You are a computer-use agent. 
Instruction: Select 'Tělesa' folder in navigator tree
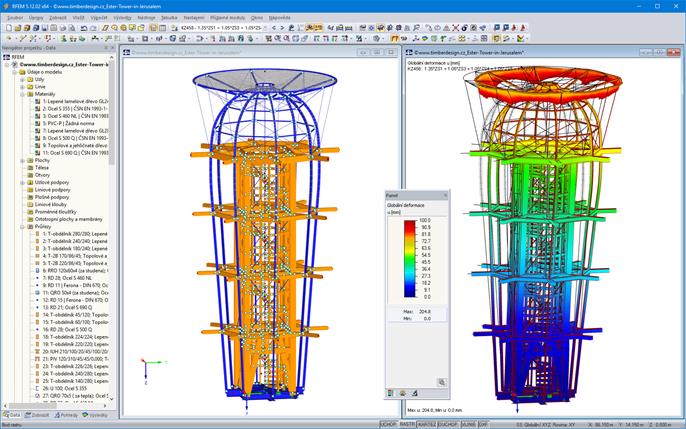point(42,167)
